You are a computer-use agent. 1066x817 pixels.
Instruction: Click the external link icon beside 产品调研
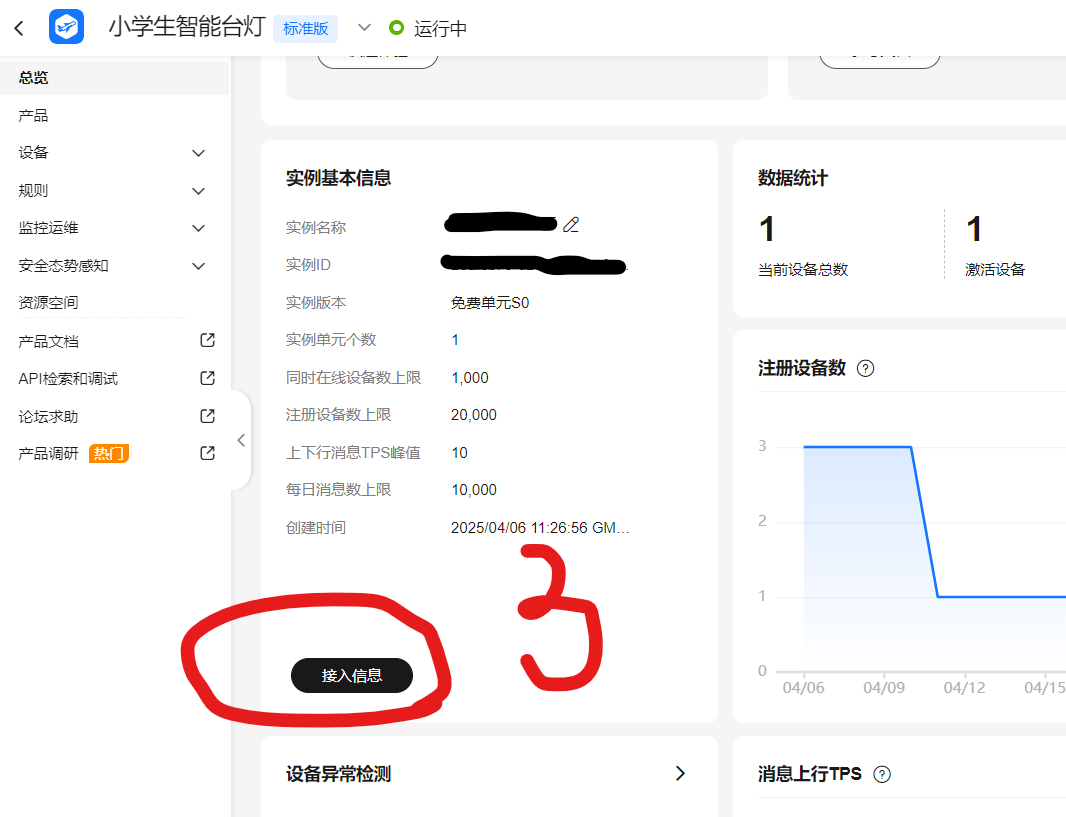tap(206, 452)
